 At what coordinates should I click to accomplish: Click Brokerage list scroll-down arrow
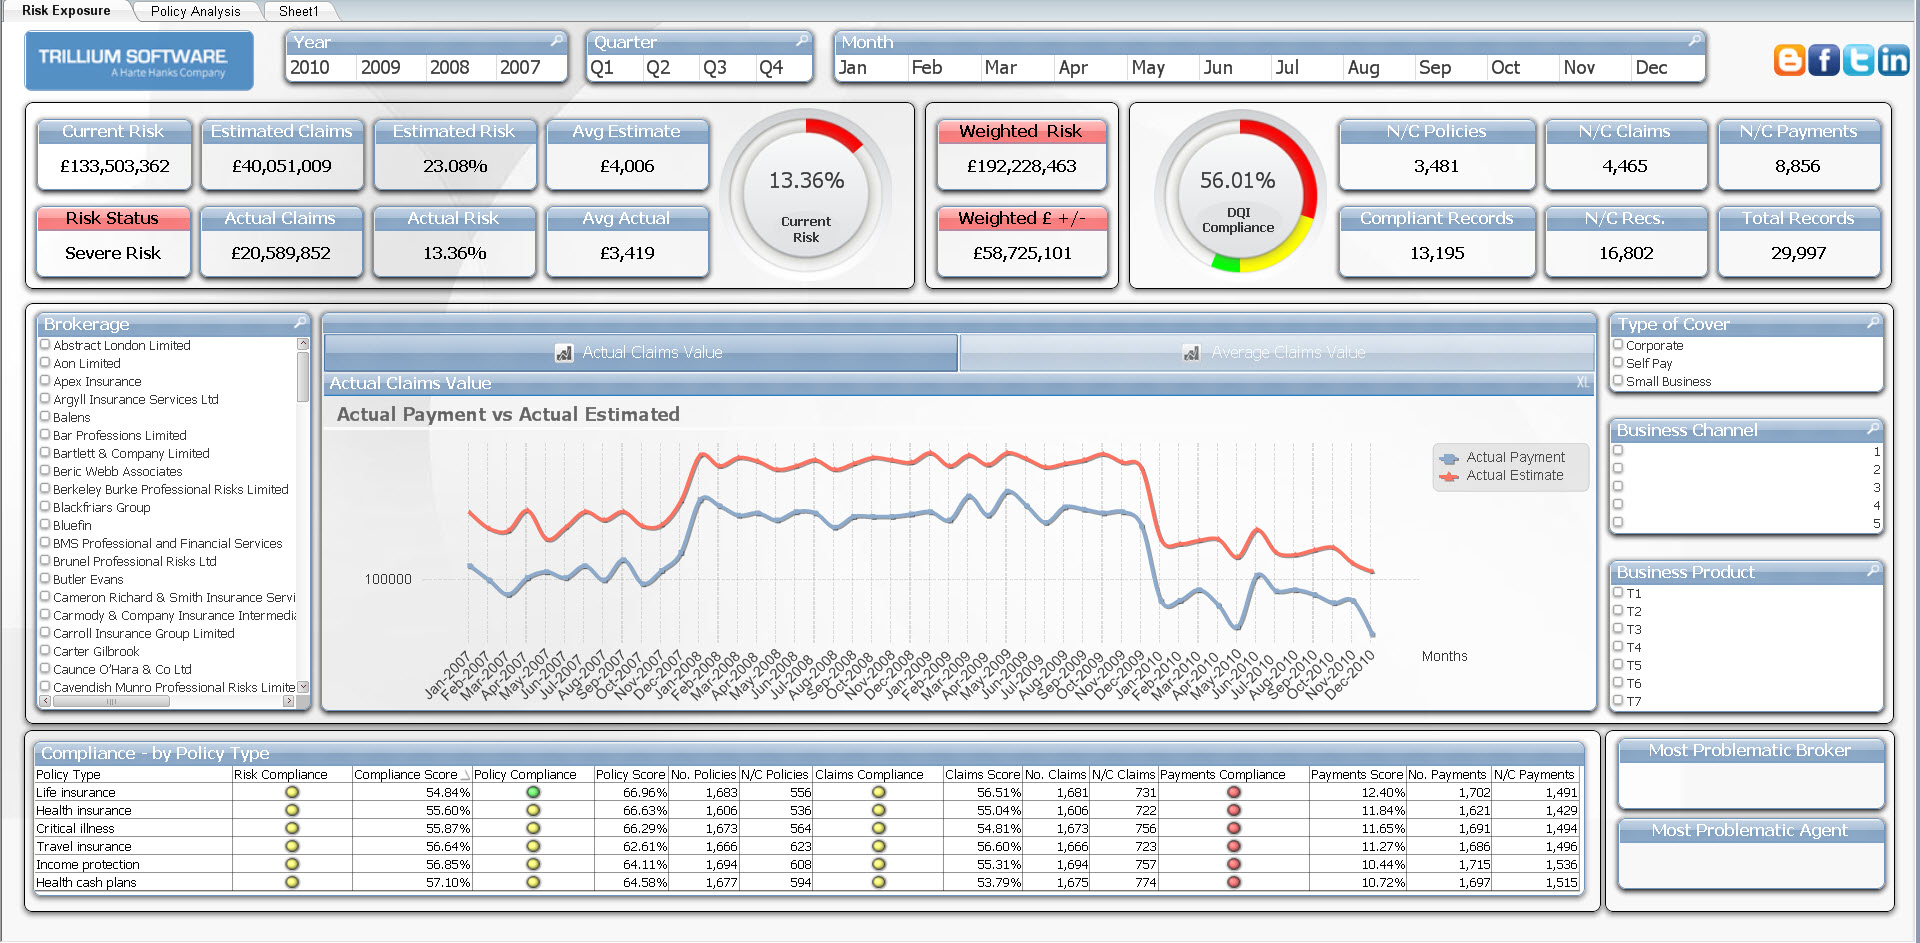point(303,687)
